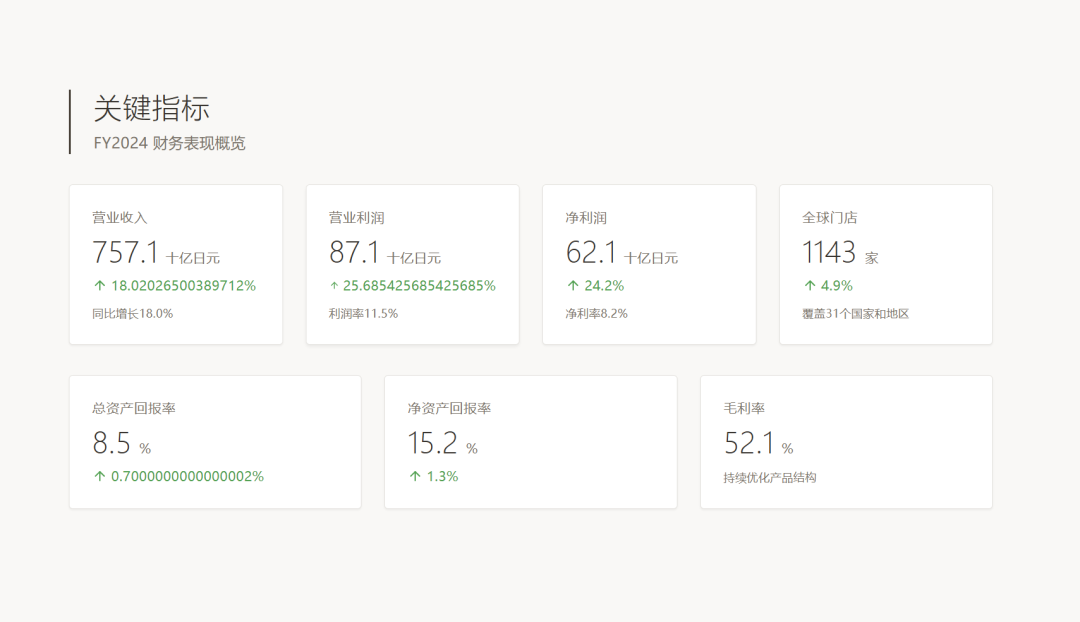This screenshot has height=622, width=1080.
Task: Click the 关键指标 section heading
Action: coord(151,110)
